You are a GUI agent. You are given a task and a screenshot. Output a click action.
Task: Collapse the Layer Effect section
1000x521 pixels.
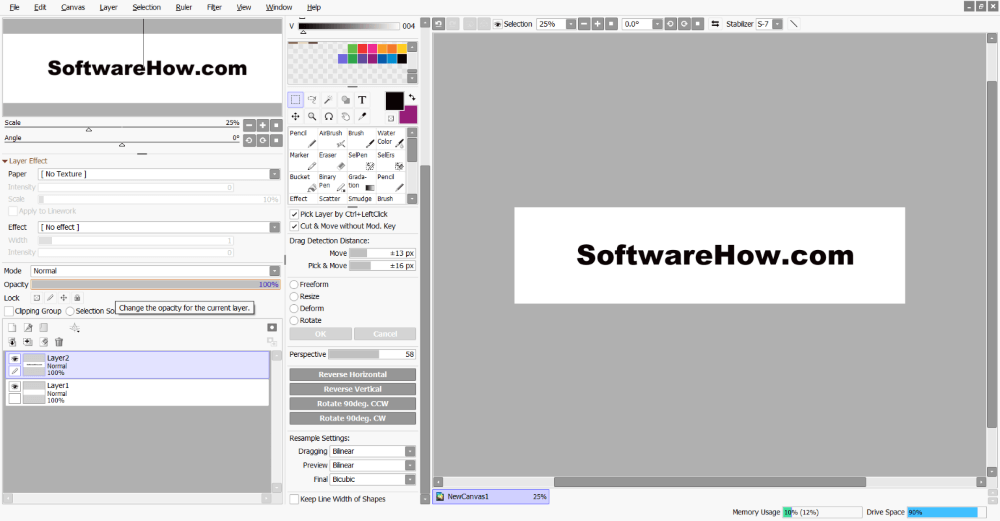[5, 161]
